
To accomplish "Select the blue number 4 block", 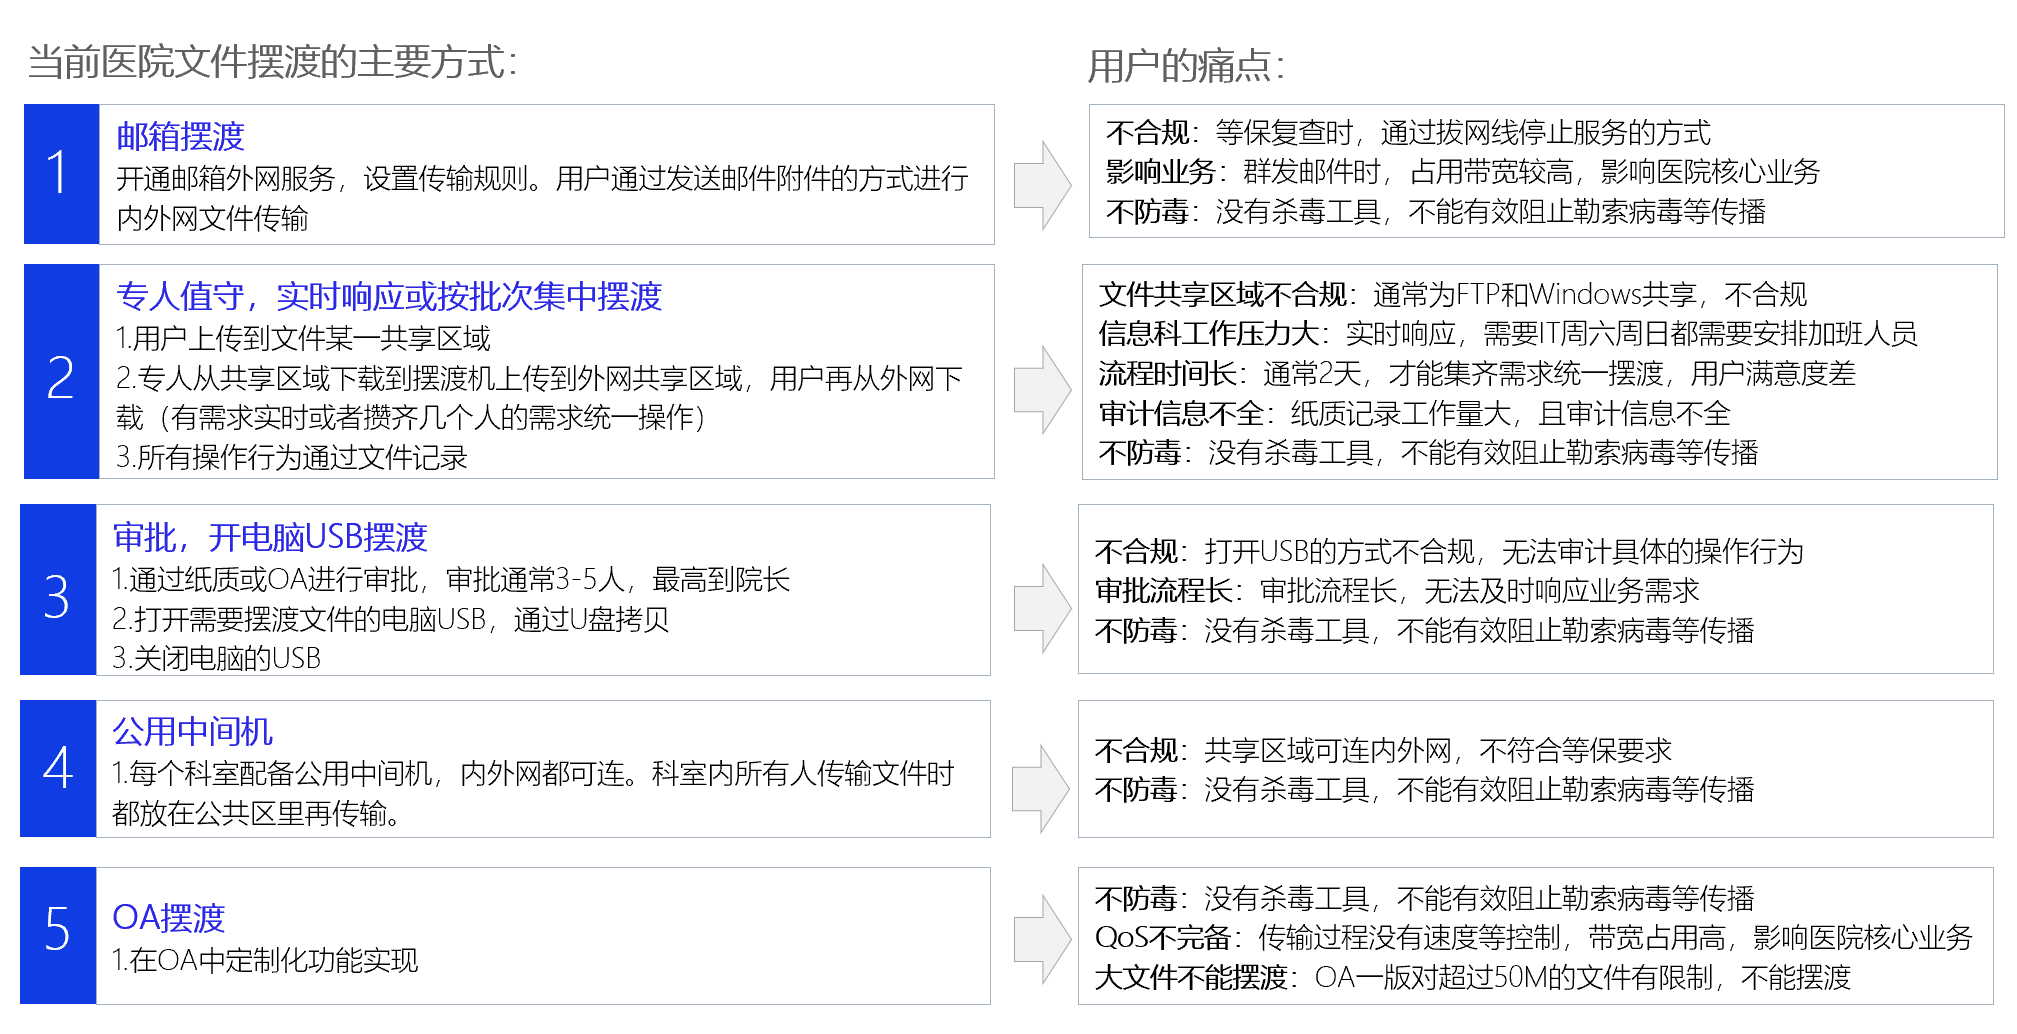I will coord(58,768).
